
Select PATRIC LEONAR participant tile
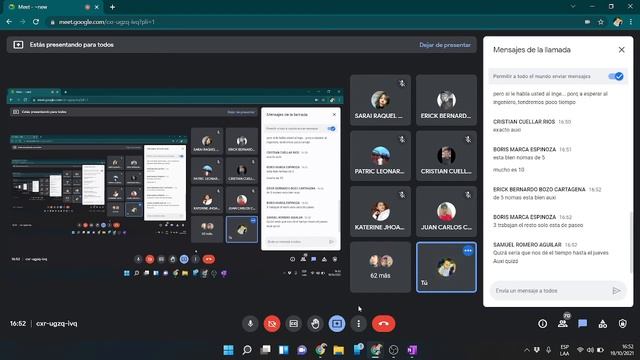coord(380,156)
